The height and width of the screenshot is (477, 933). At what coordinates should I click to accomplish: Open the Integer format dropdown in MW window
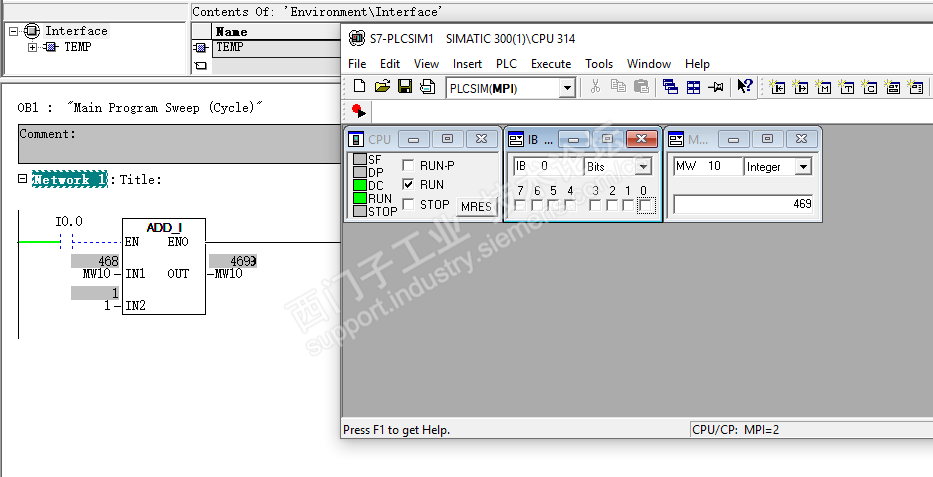pyautogui.click(x=804, y=167)
